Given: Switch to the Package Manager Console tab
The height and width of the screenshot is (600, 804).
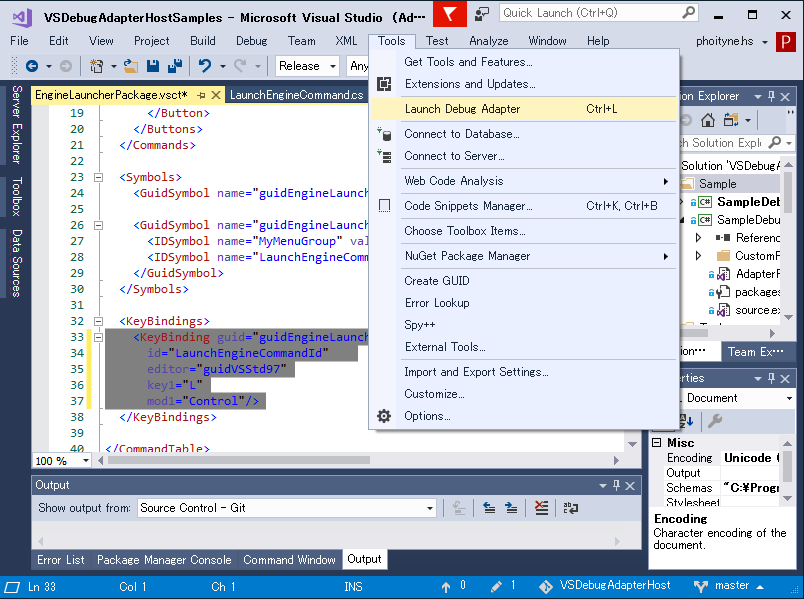Looking at the screenshot, I should tap(164, 559).
